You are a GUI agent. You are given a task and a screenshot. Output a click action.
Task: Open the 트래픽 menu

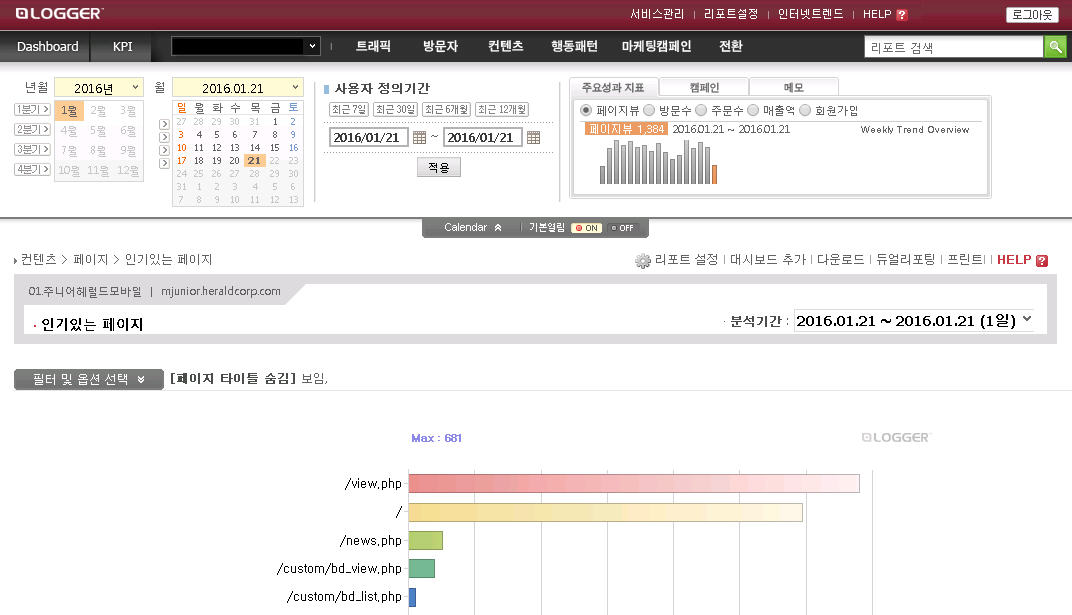pyautogui.click(x=373, y=46)
